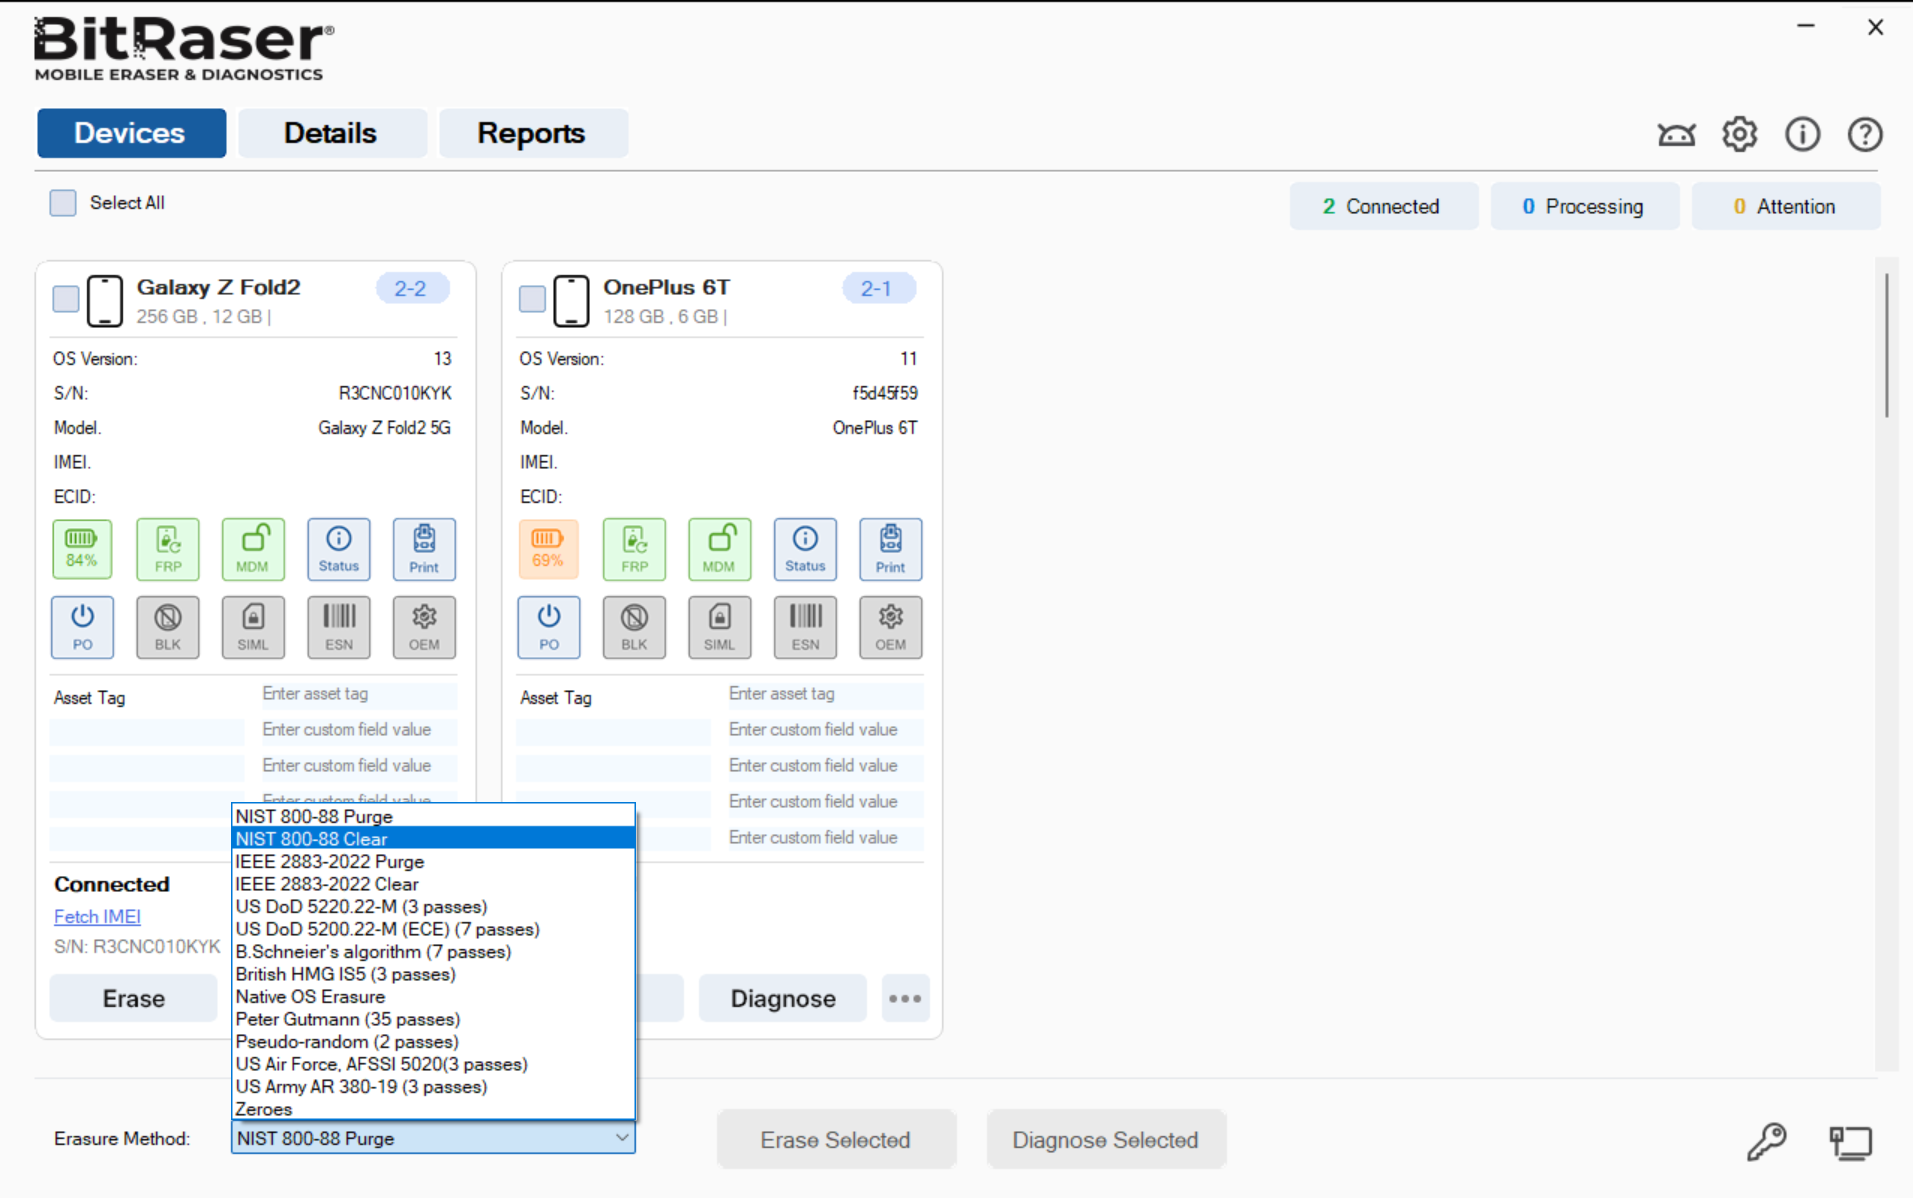This screenshot has width=1913, height=1198.
Task: Select Native OS Erasure from the list
Action: tap(433, 996)
